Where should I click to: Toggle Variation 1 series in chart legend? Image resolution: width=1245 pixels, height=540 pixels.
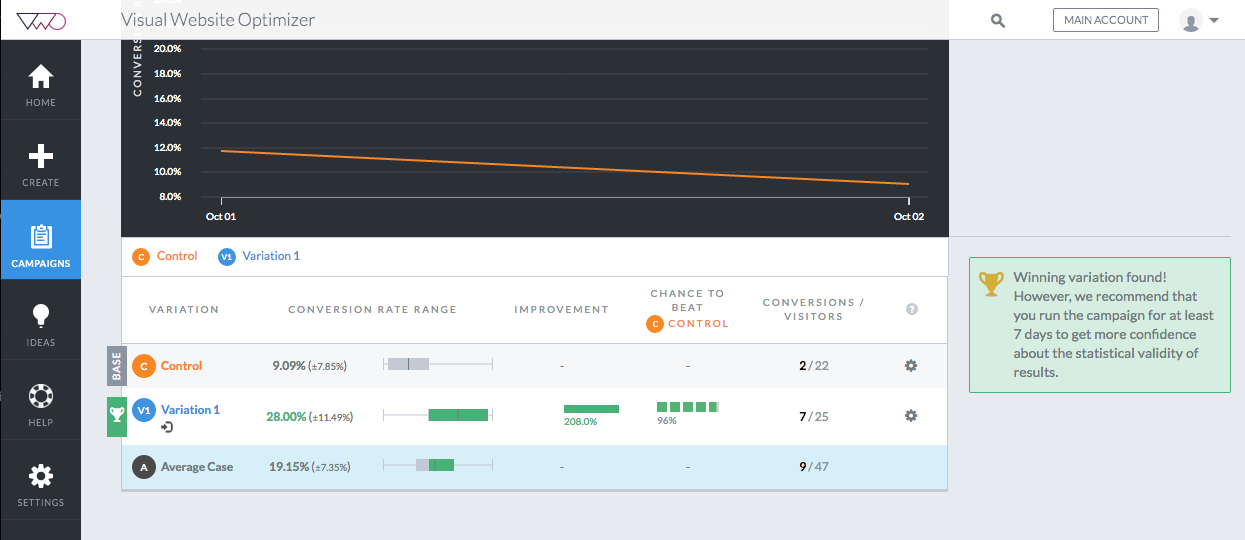(259, 256)
